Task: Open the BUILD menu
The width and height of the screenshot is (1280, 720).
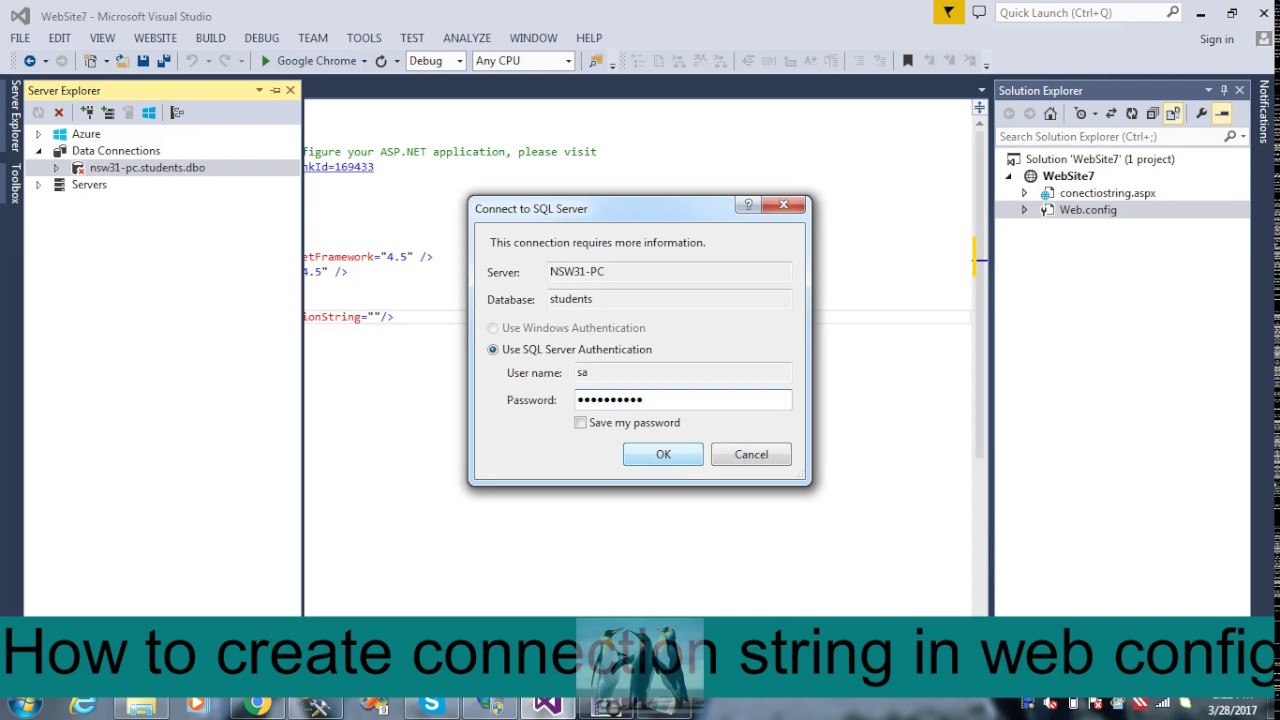Action: 210,38
